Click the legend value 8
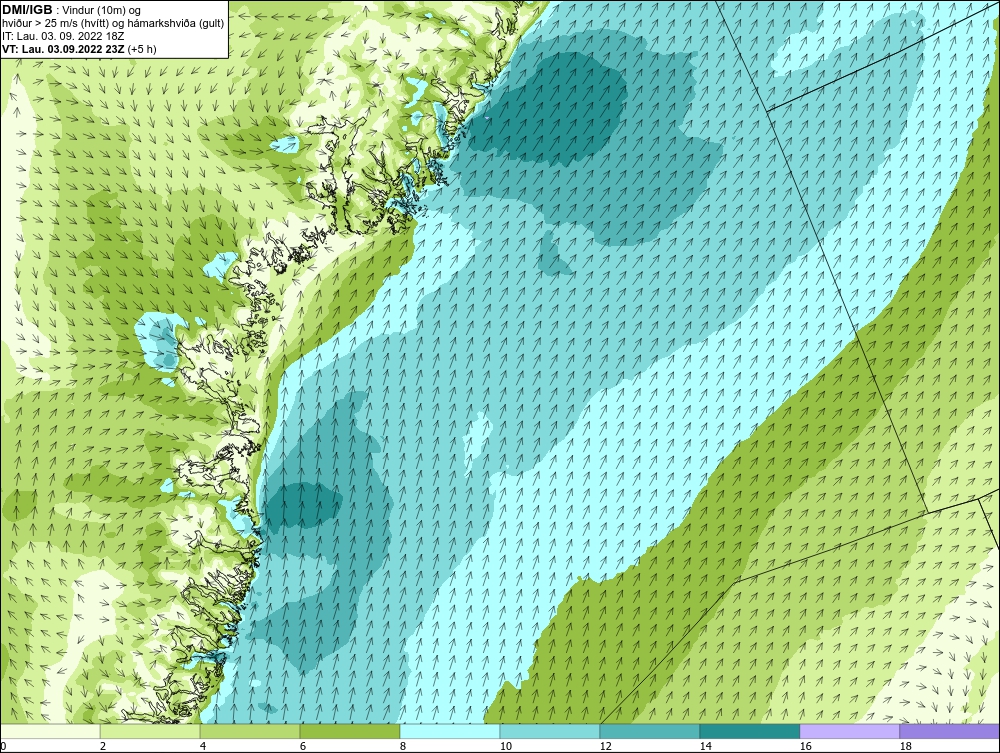The width and height of the screenshot is (1000, 753). click(x=402, y=746)
